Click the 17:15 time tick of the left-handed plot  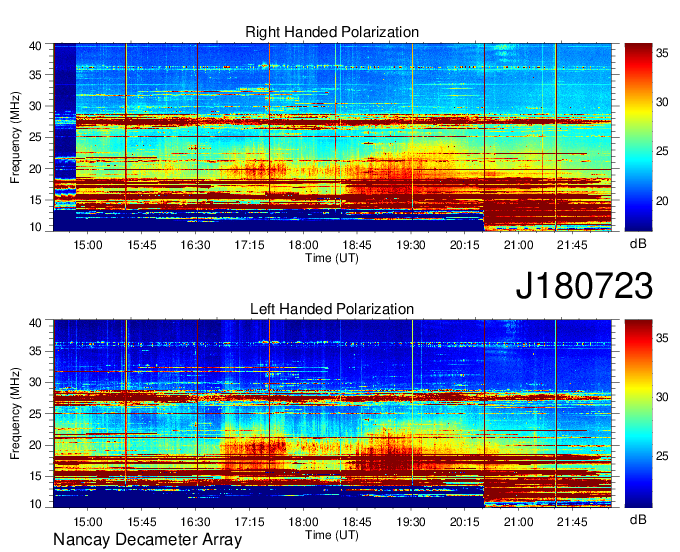click(249, 521)
